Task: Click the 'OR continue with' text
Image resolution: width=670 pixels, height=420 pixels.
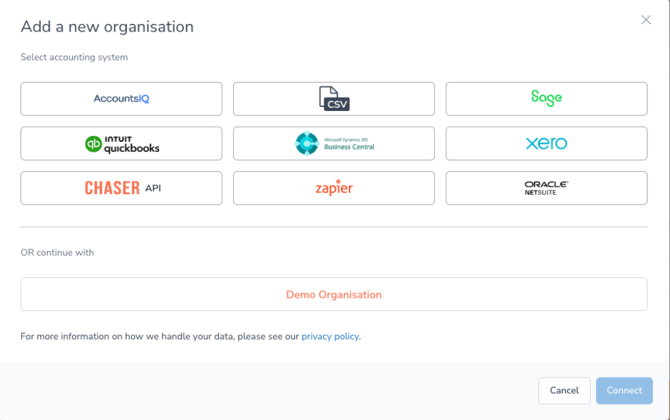Action: (57, 253)
